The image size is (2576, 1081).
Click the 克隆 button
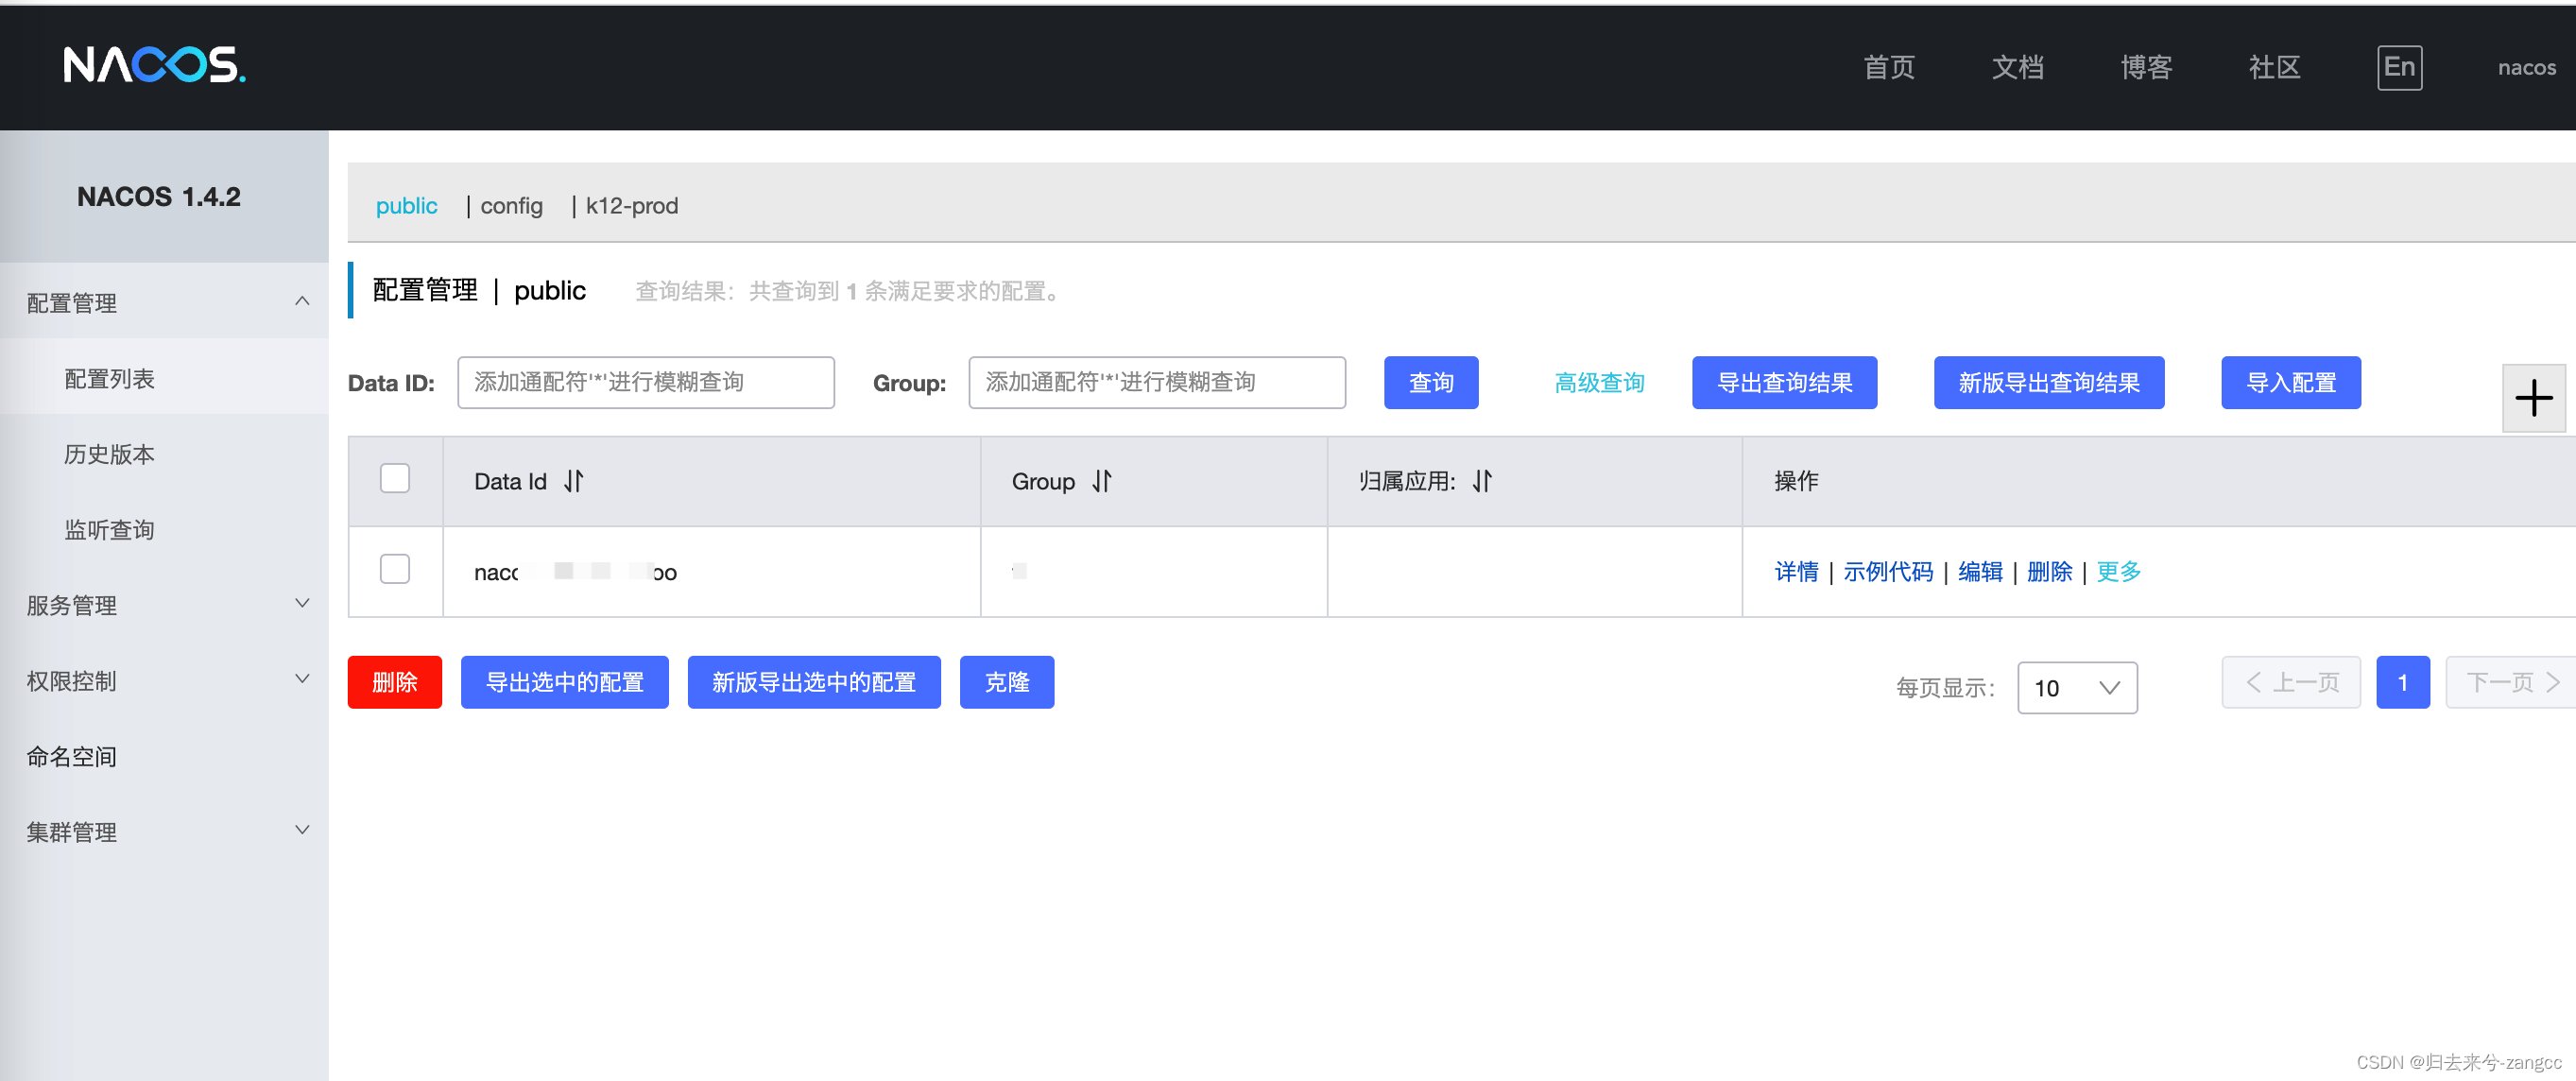tap(1006, 682)
